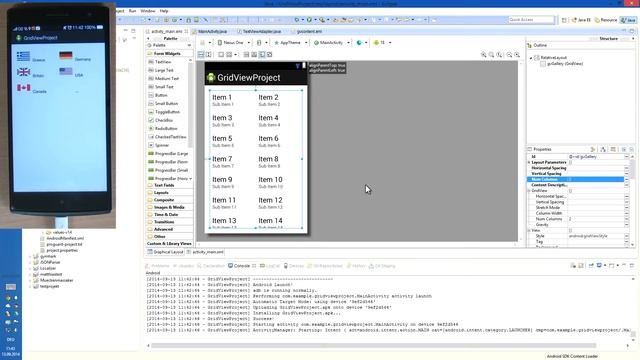Select Small Text widget in palette

164,87
